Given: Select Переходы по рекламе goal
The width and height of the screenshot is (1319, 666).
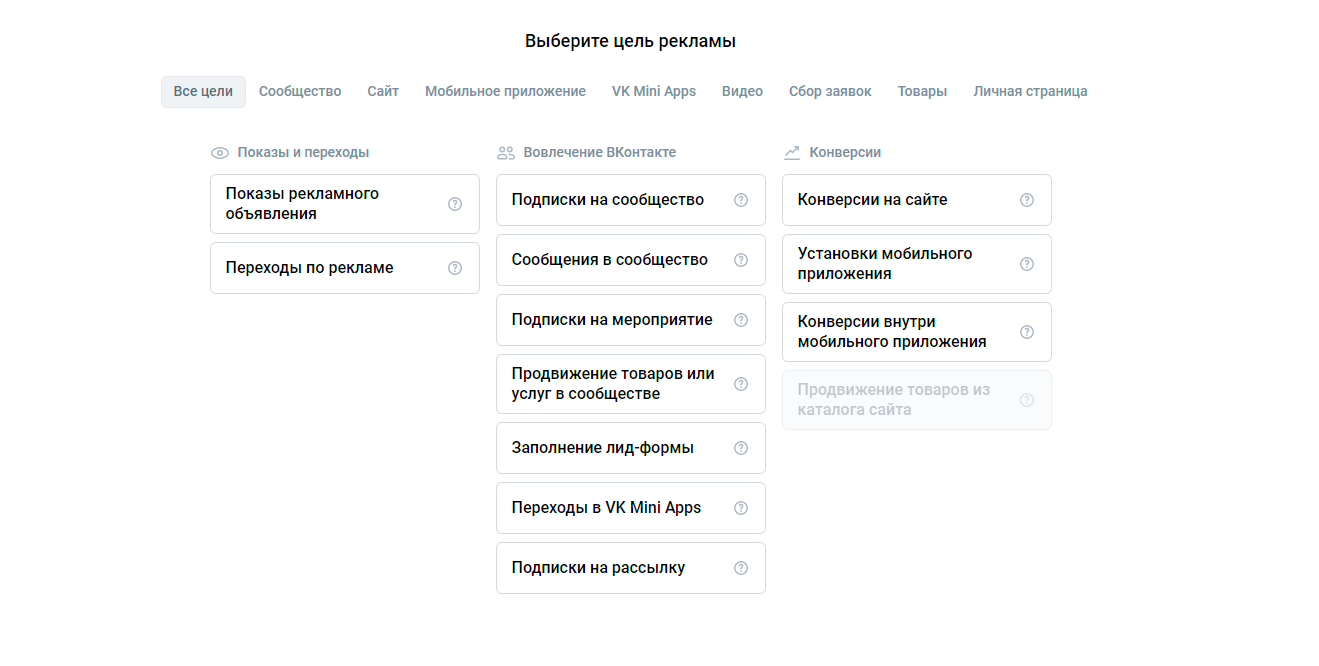Looking at the screenshot, I should pyautogui.click(x=320, y=268).
